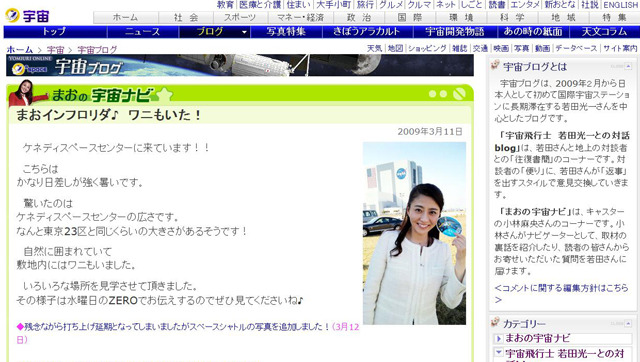Open the データベース link

576,48
